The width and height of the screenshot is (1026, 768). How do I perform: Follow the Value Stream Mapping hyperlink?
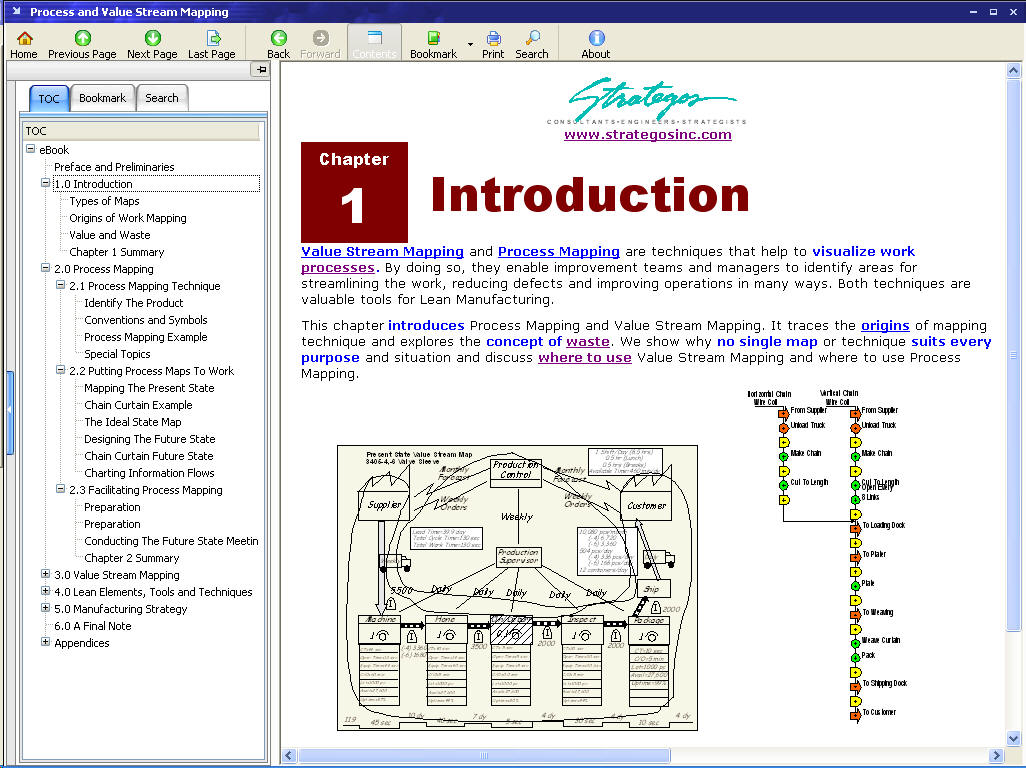click(x=382, y=251)
